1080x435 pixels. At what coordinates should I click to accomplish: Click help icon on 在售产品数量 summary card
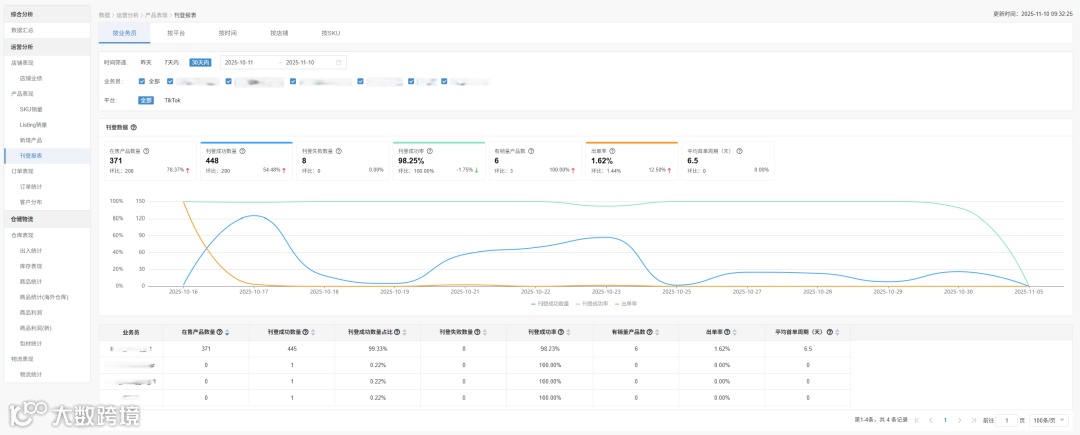(146, 151)
